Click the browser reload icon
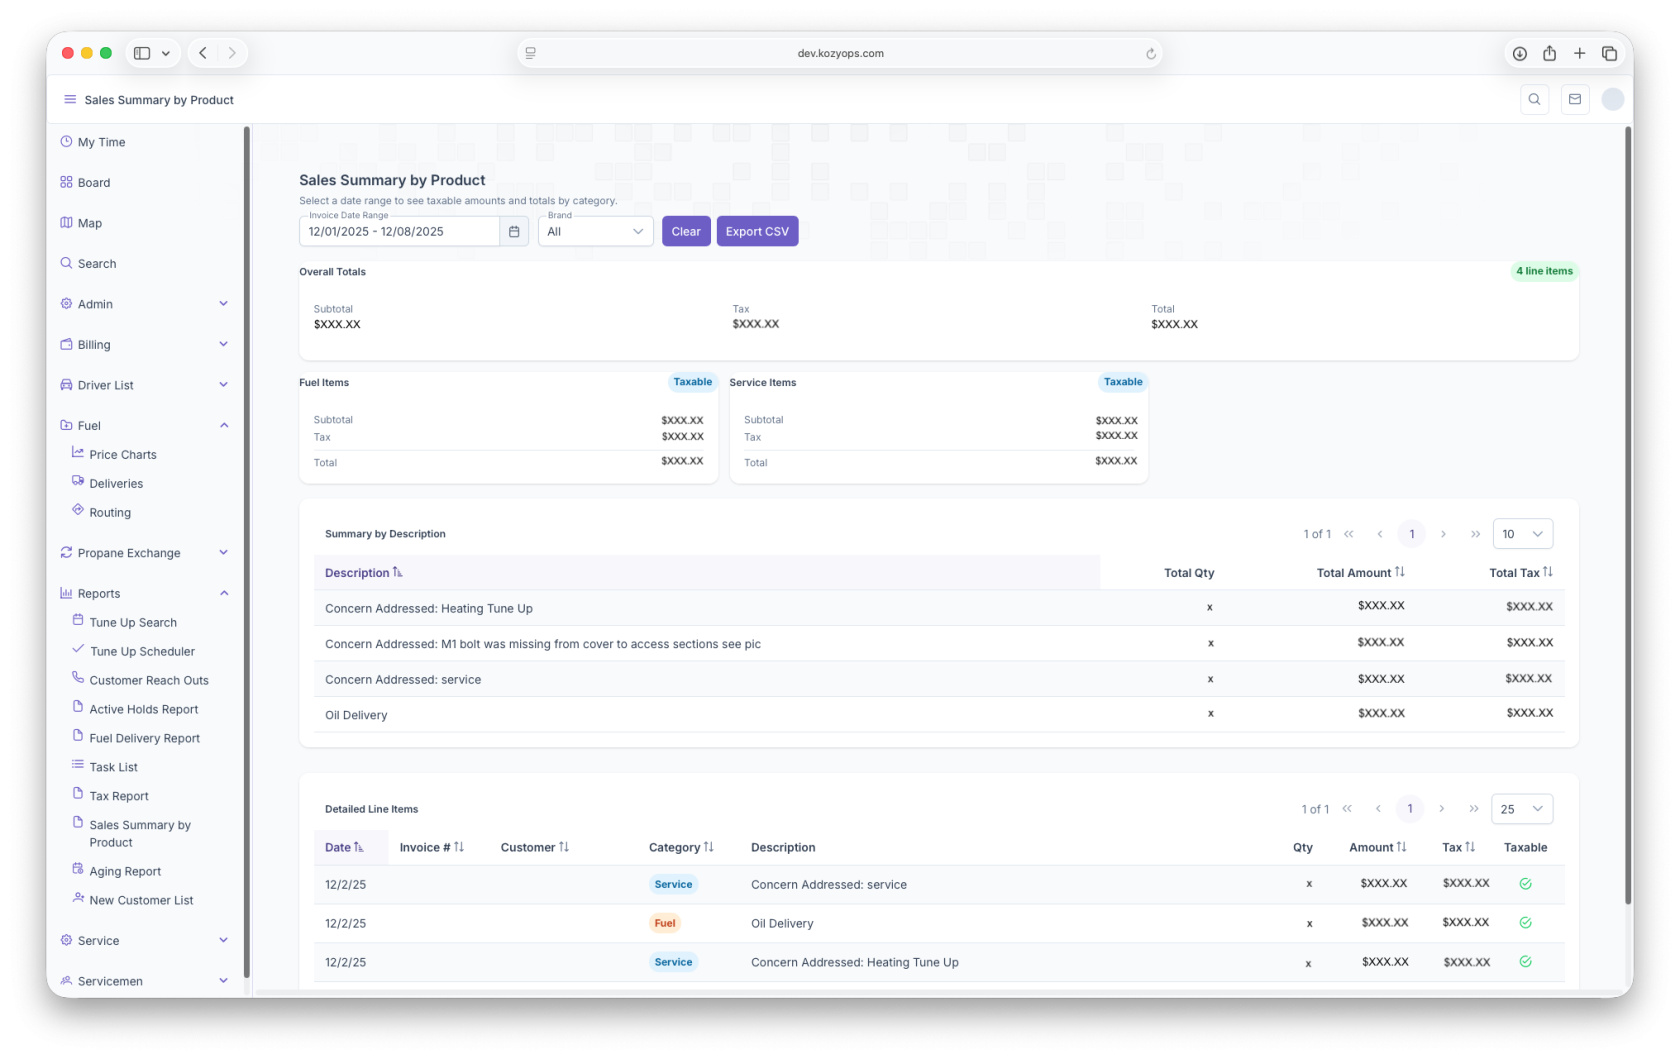 (x=1151, y=54)
